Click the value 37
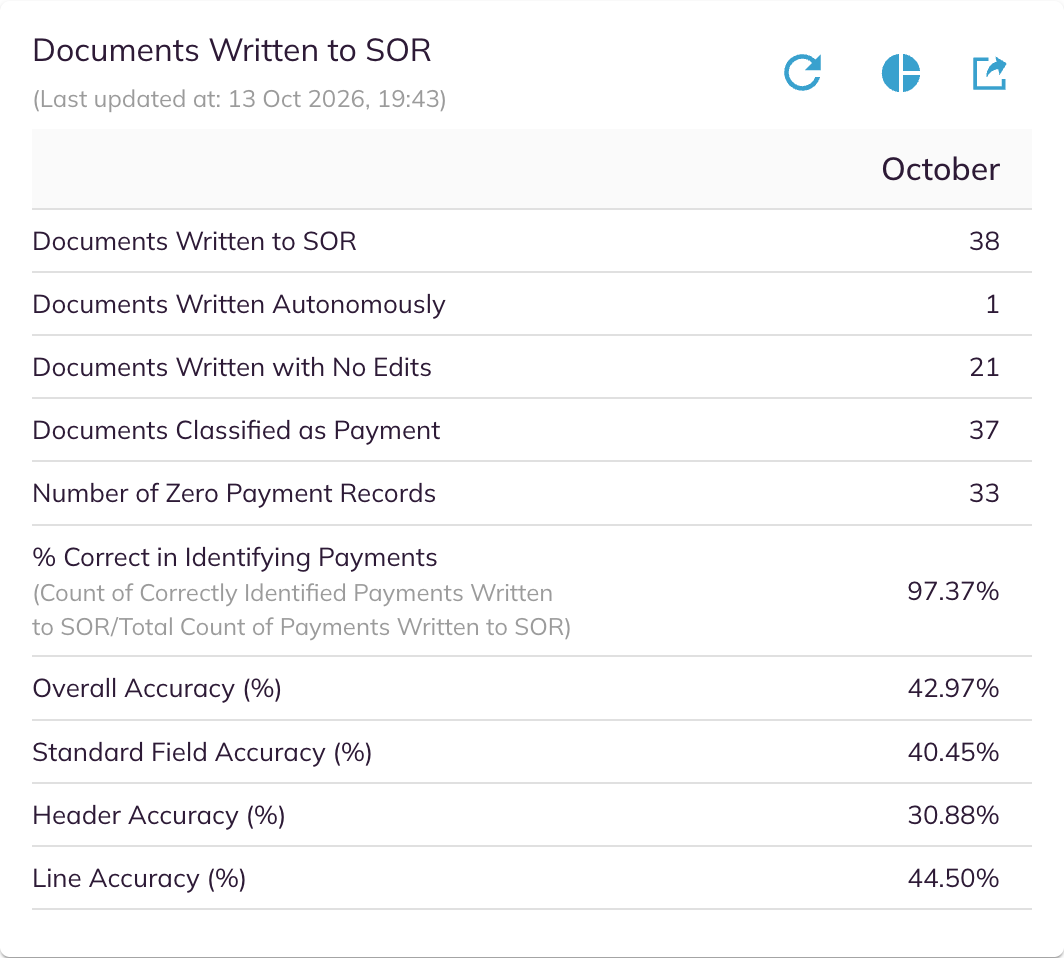This screenshot has height=958, width=1064. pyautogui.click(x=984, y=430)
